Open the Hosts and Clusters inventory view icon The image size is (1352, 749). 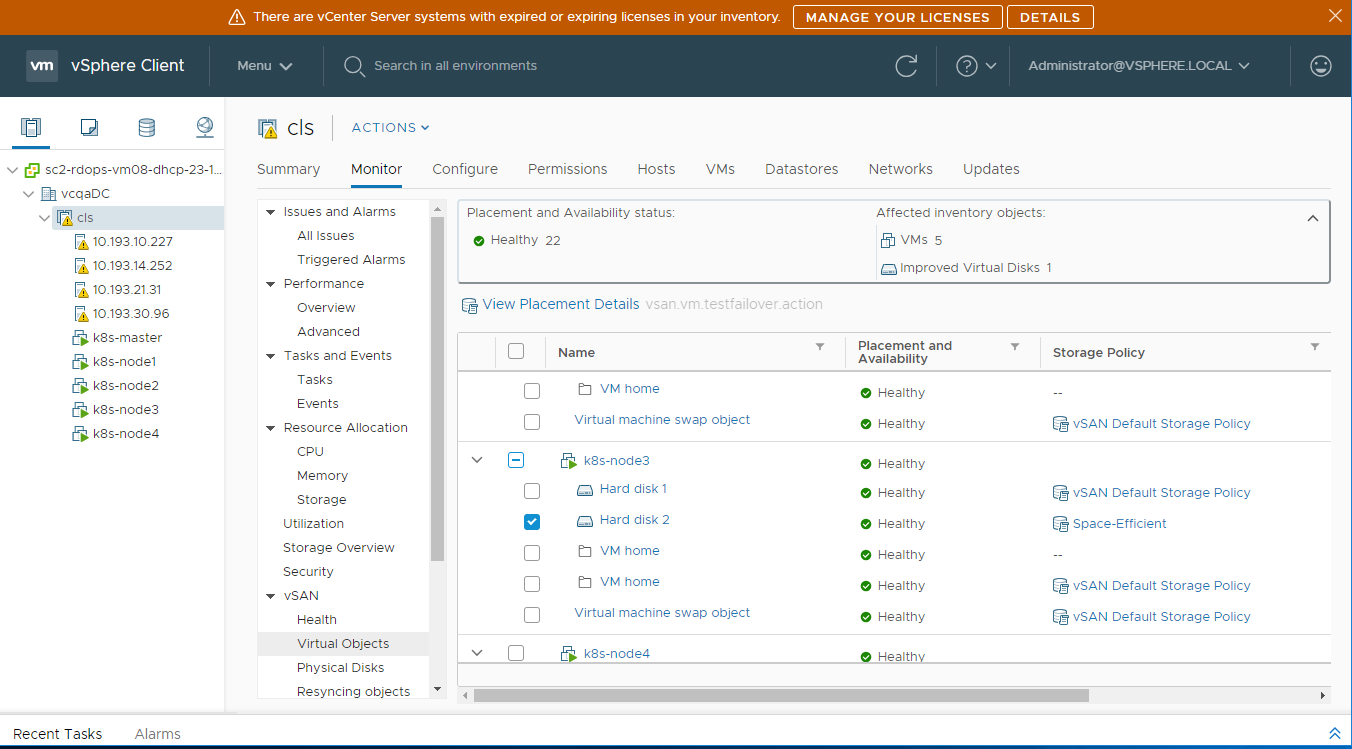(x=32, y=127)
